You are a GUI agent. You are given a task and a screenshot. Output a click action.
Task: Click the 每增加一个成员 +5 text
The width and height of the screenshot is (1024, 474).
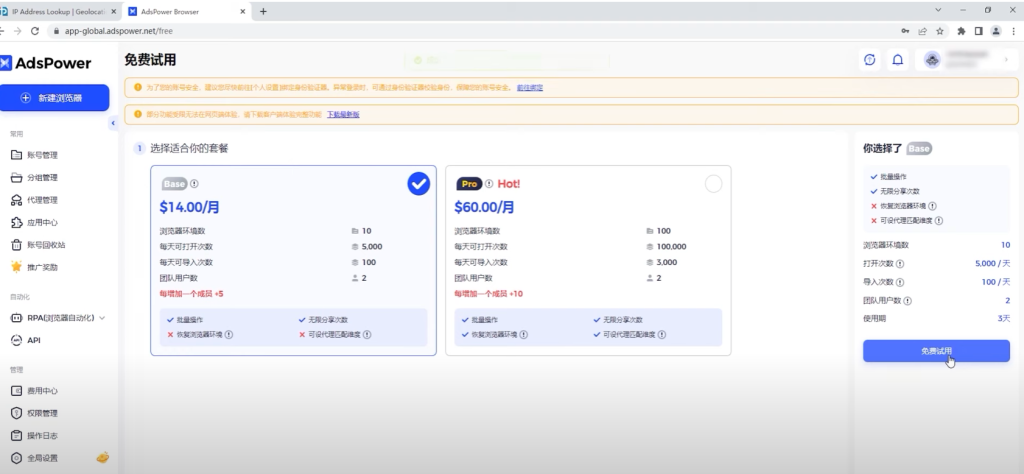pos(191,294)
